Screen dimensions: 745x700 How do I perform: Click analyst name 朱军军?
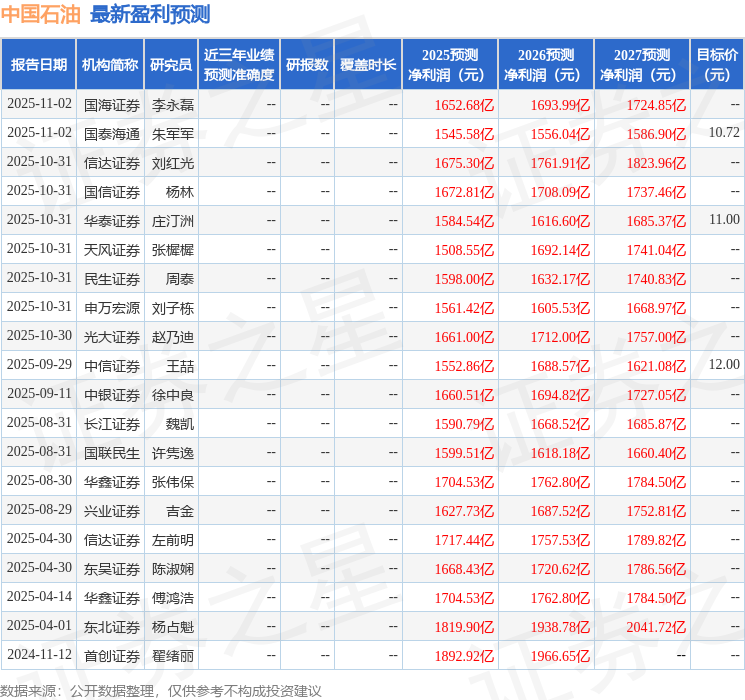coord(173,134)
